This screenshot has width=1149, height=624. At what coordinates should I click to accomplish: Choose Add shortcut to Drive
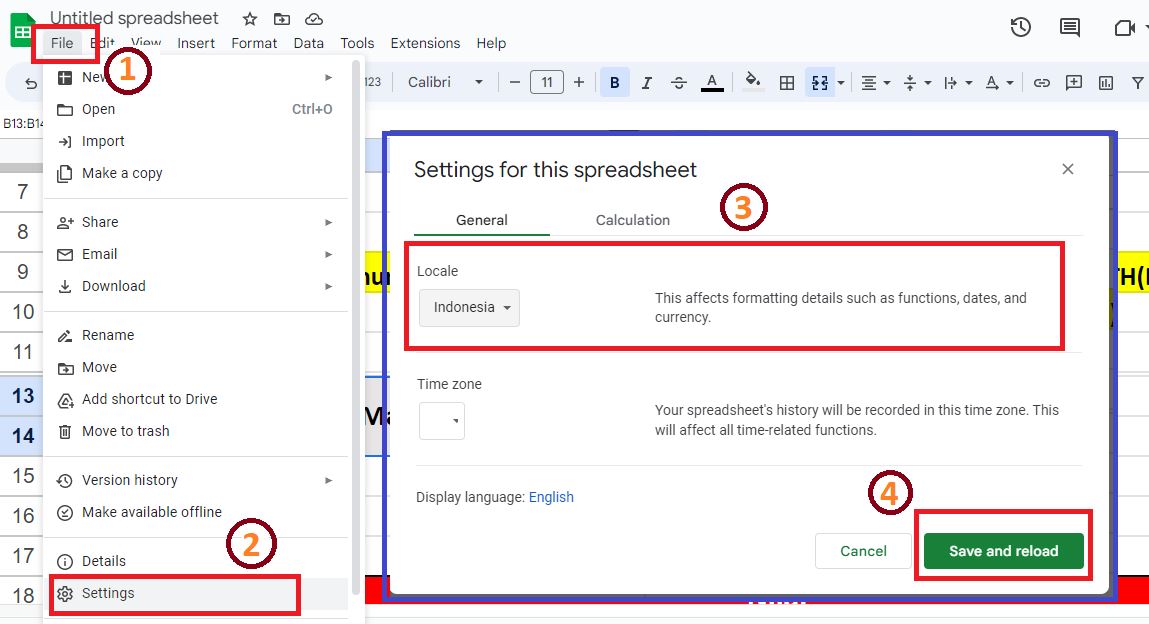pos(196,399)
